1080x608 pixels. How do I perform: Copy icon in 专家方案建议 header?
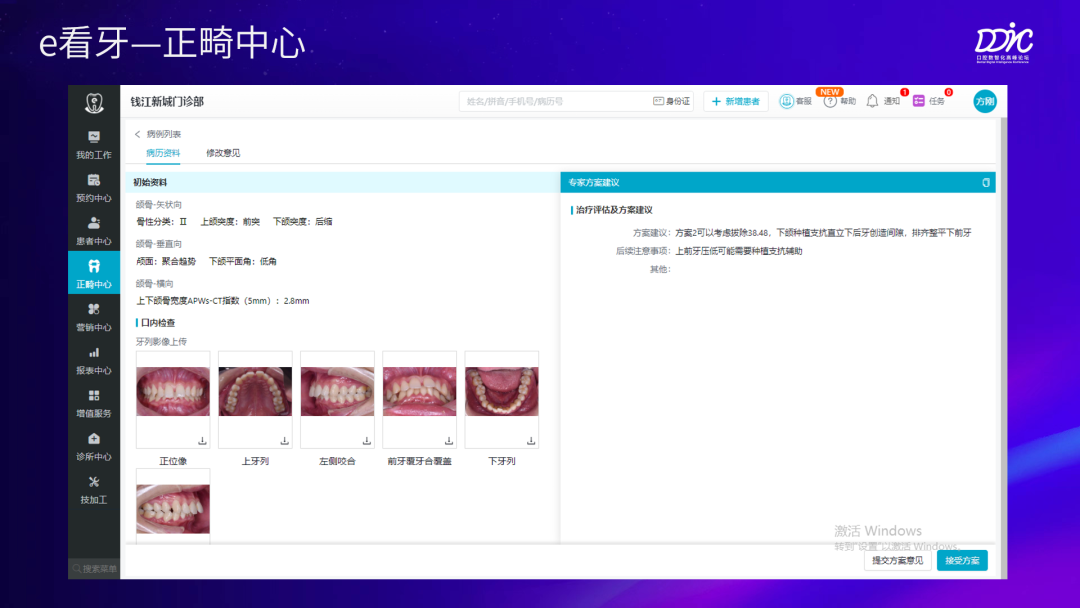point(986,182)
